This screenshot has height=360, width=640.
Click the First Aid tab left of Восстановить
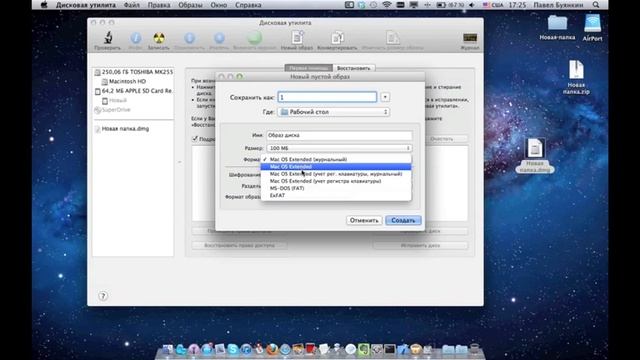[x=309, y=68]
